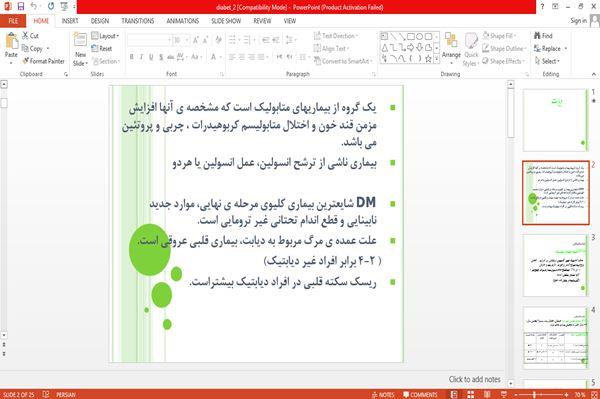Image resolution: width=600 pixels, height=399 pixels.
Task: Open the Select dropdown in Editing
Action: [x=547, y=61]
